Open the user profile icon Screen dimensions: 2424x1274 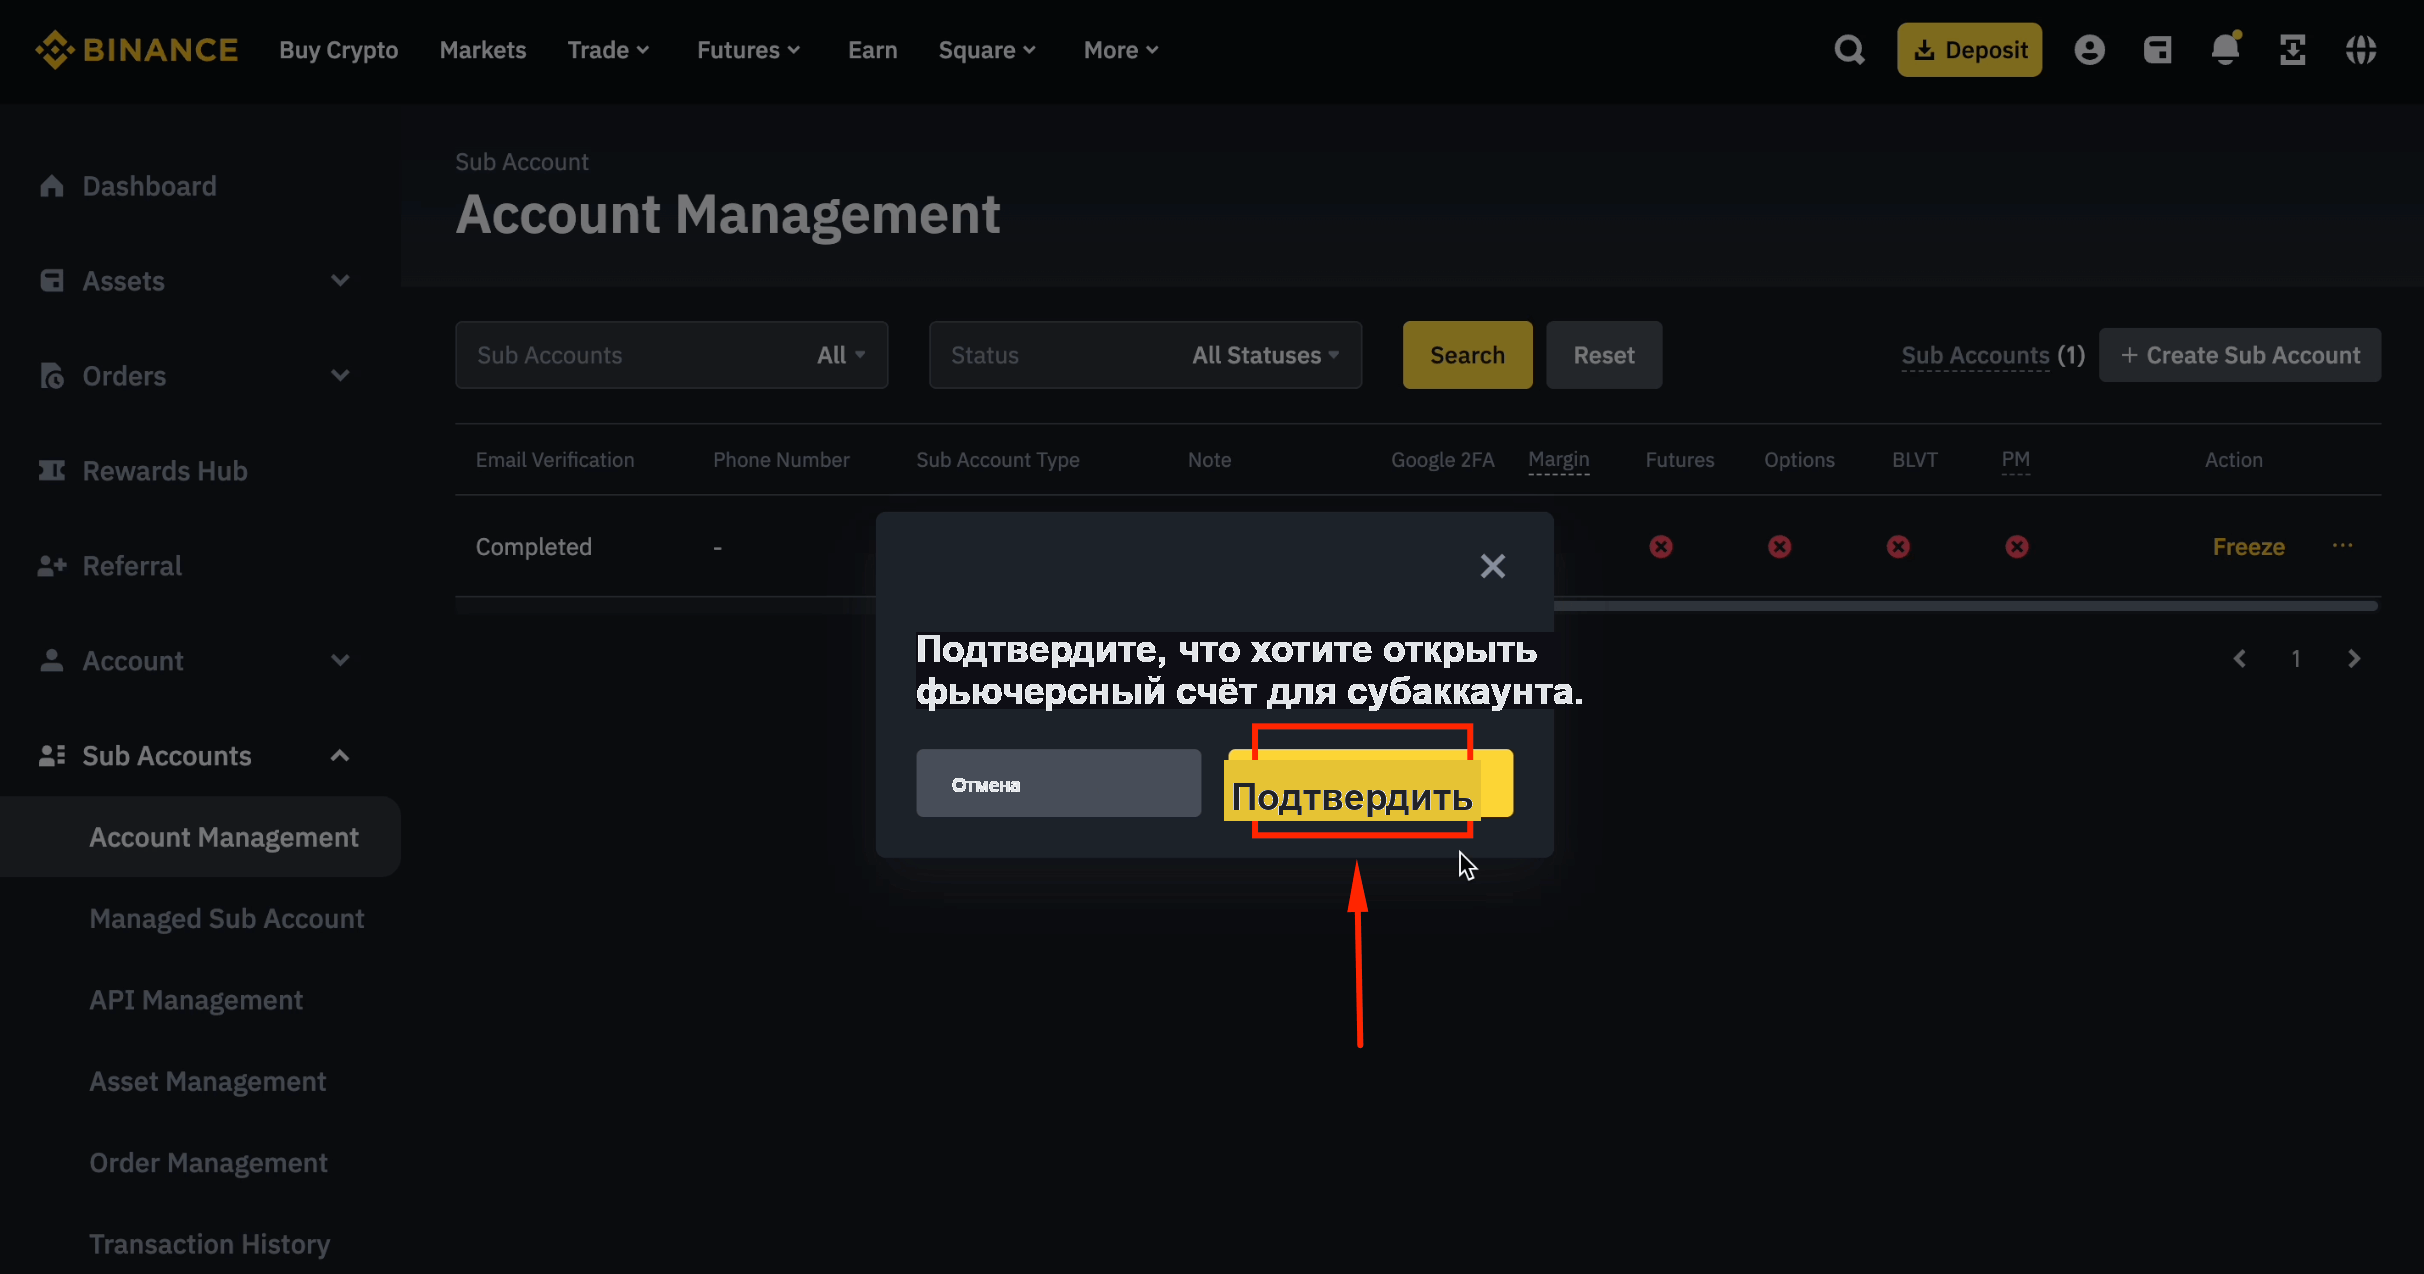coord(2089,50)
